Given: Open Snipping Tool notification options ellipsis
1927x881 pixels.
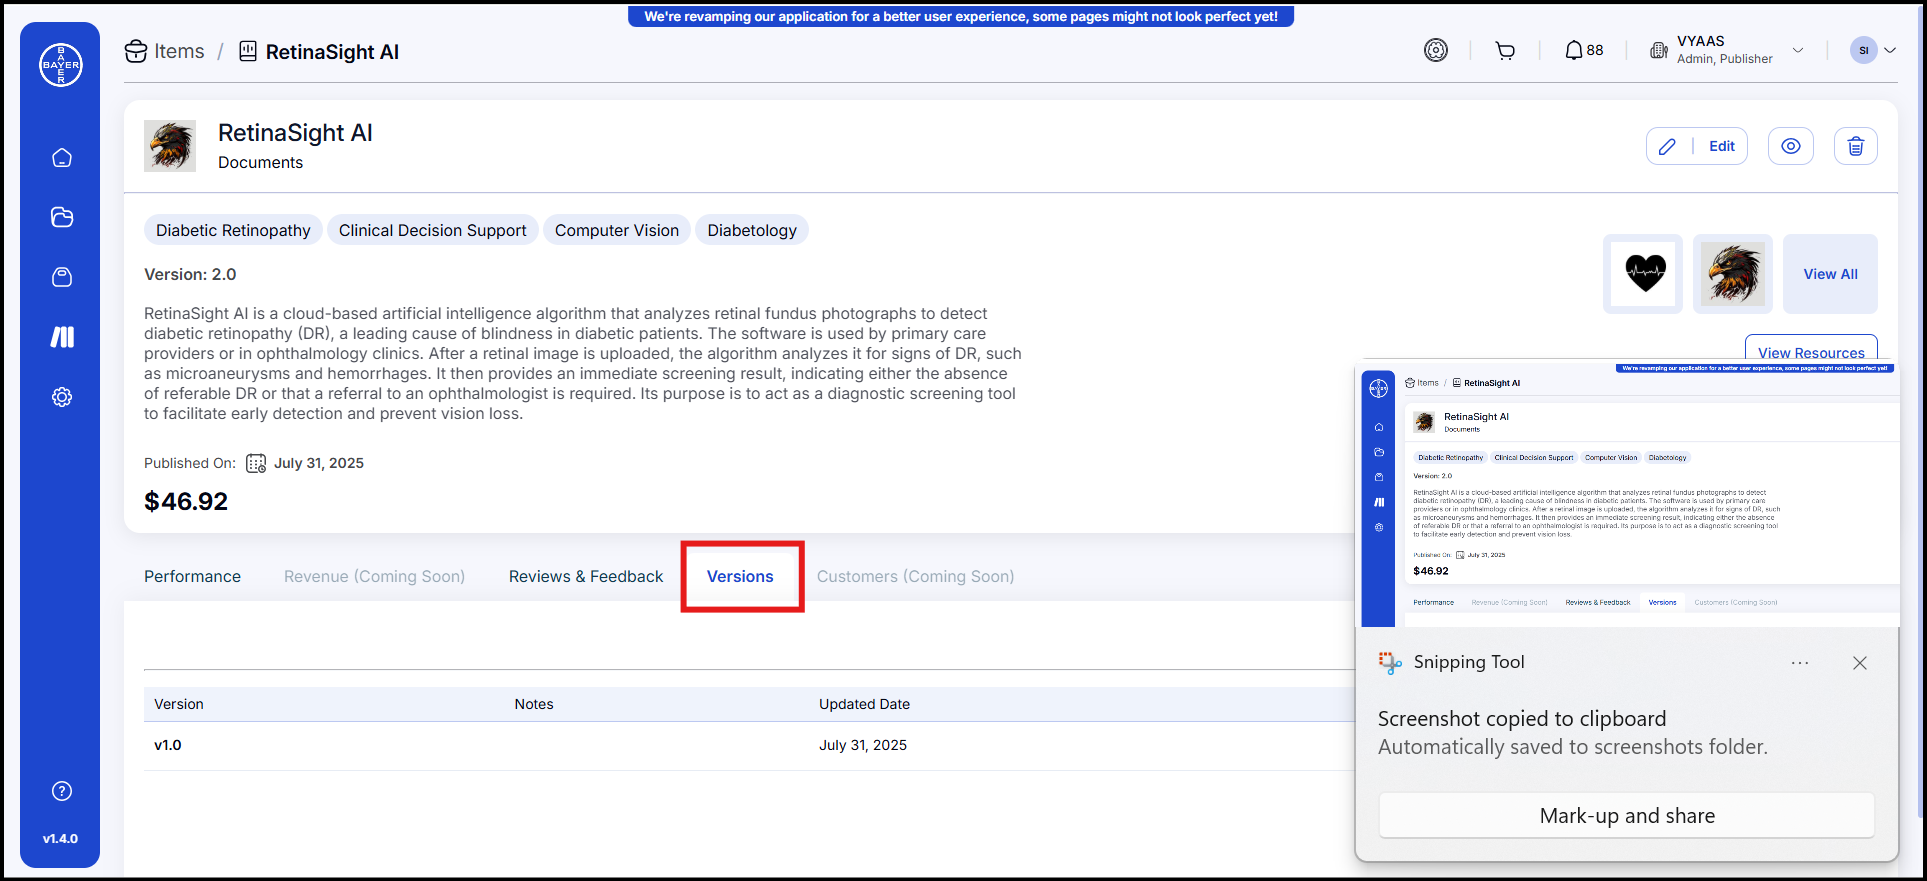Looking at the screenshot, I should pyautogui.click(x=1800, y=663).
